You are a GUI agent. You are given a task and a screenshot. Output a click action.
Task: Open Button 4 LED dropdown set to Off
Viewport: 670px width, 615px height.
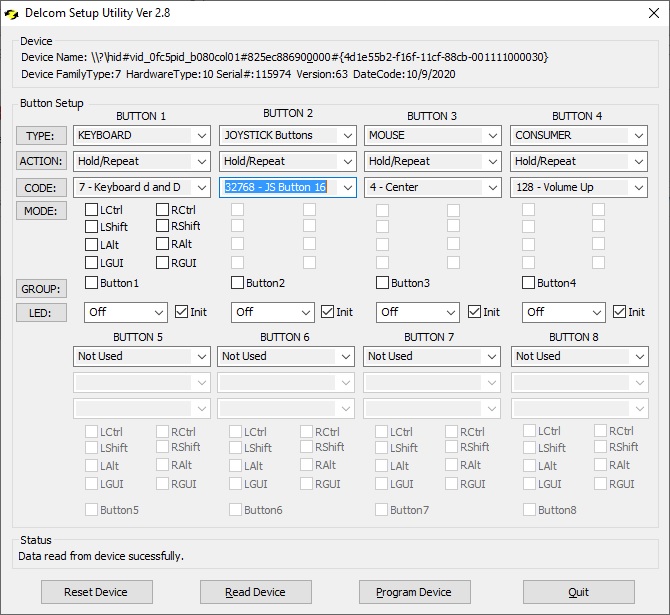[x=564, y=312]
